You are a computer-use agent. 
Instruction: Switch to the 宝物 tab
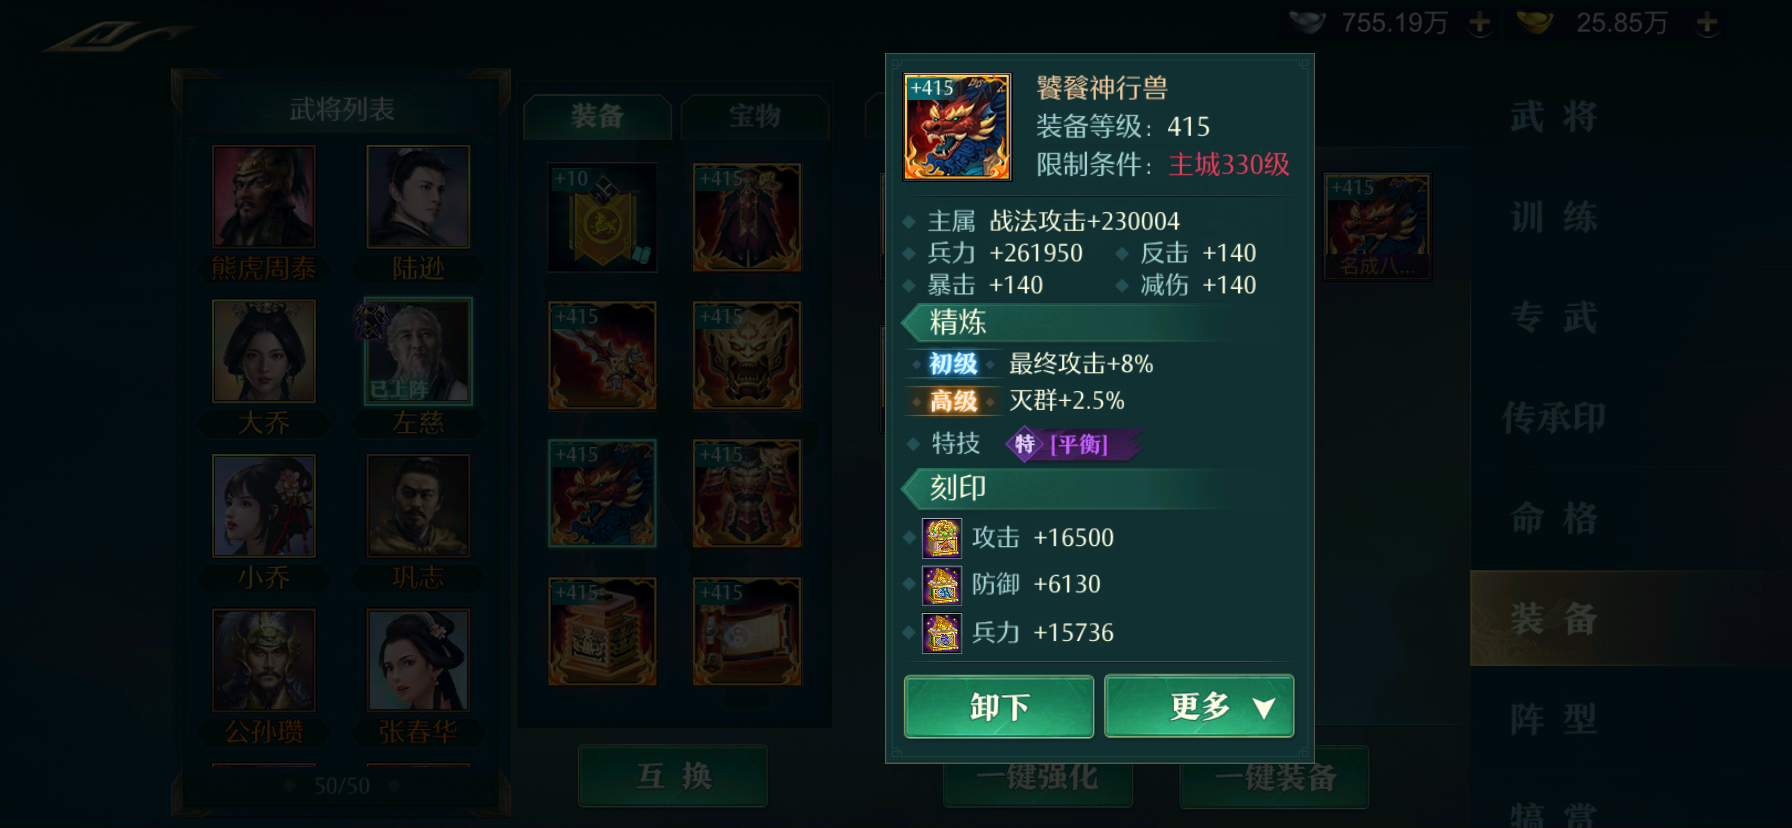pyautogui.click(x=755, y=116)
